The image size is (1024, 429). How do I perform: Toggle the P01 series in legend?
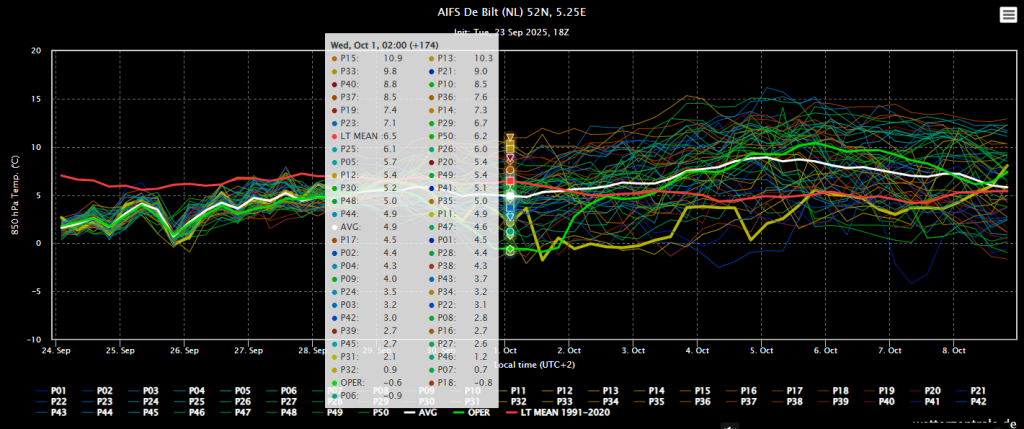52,391
